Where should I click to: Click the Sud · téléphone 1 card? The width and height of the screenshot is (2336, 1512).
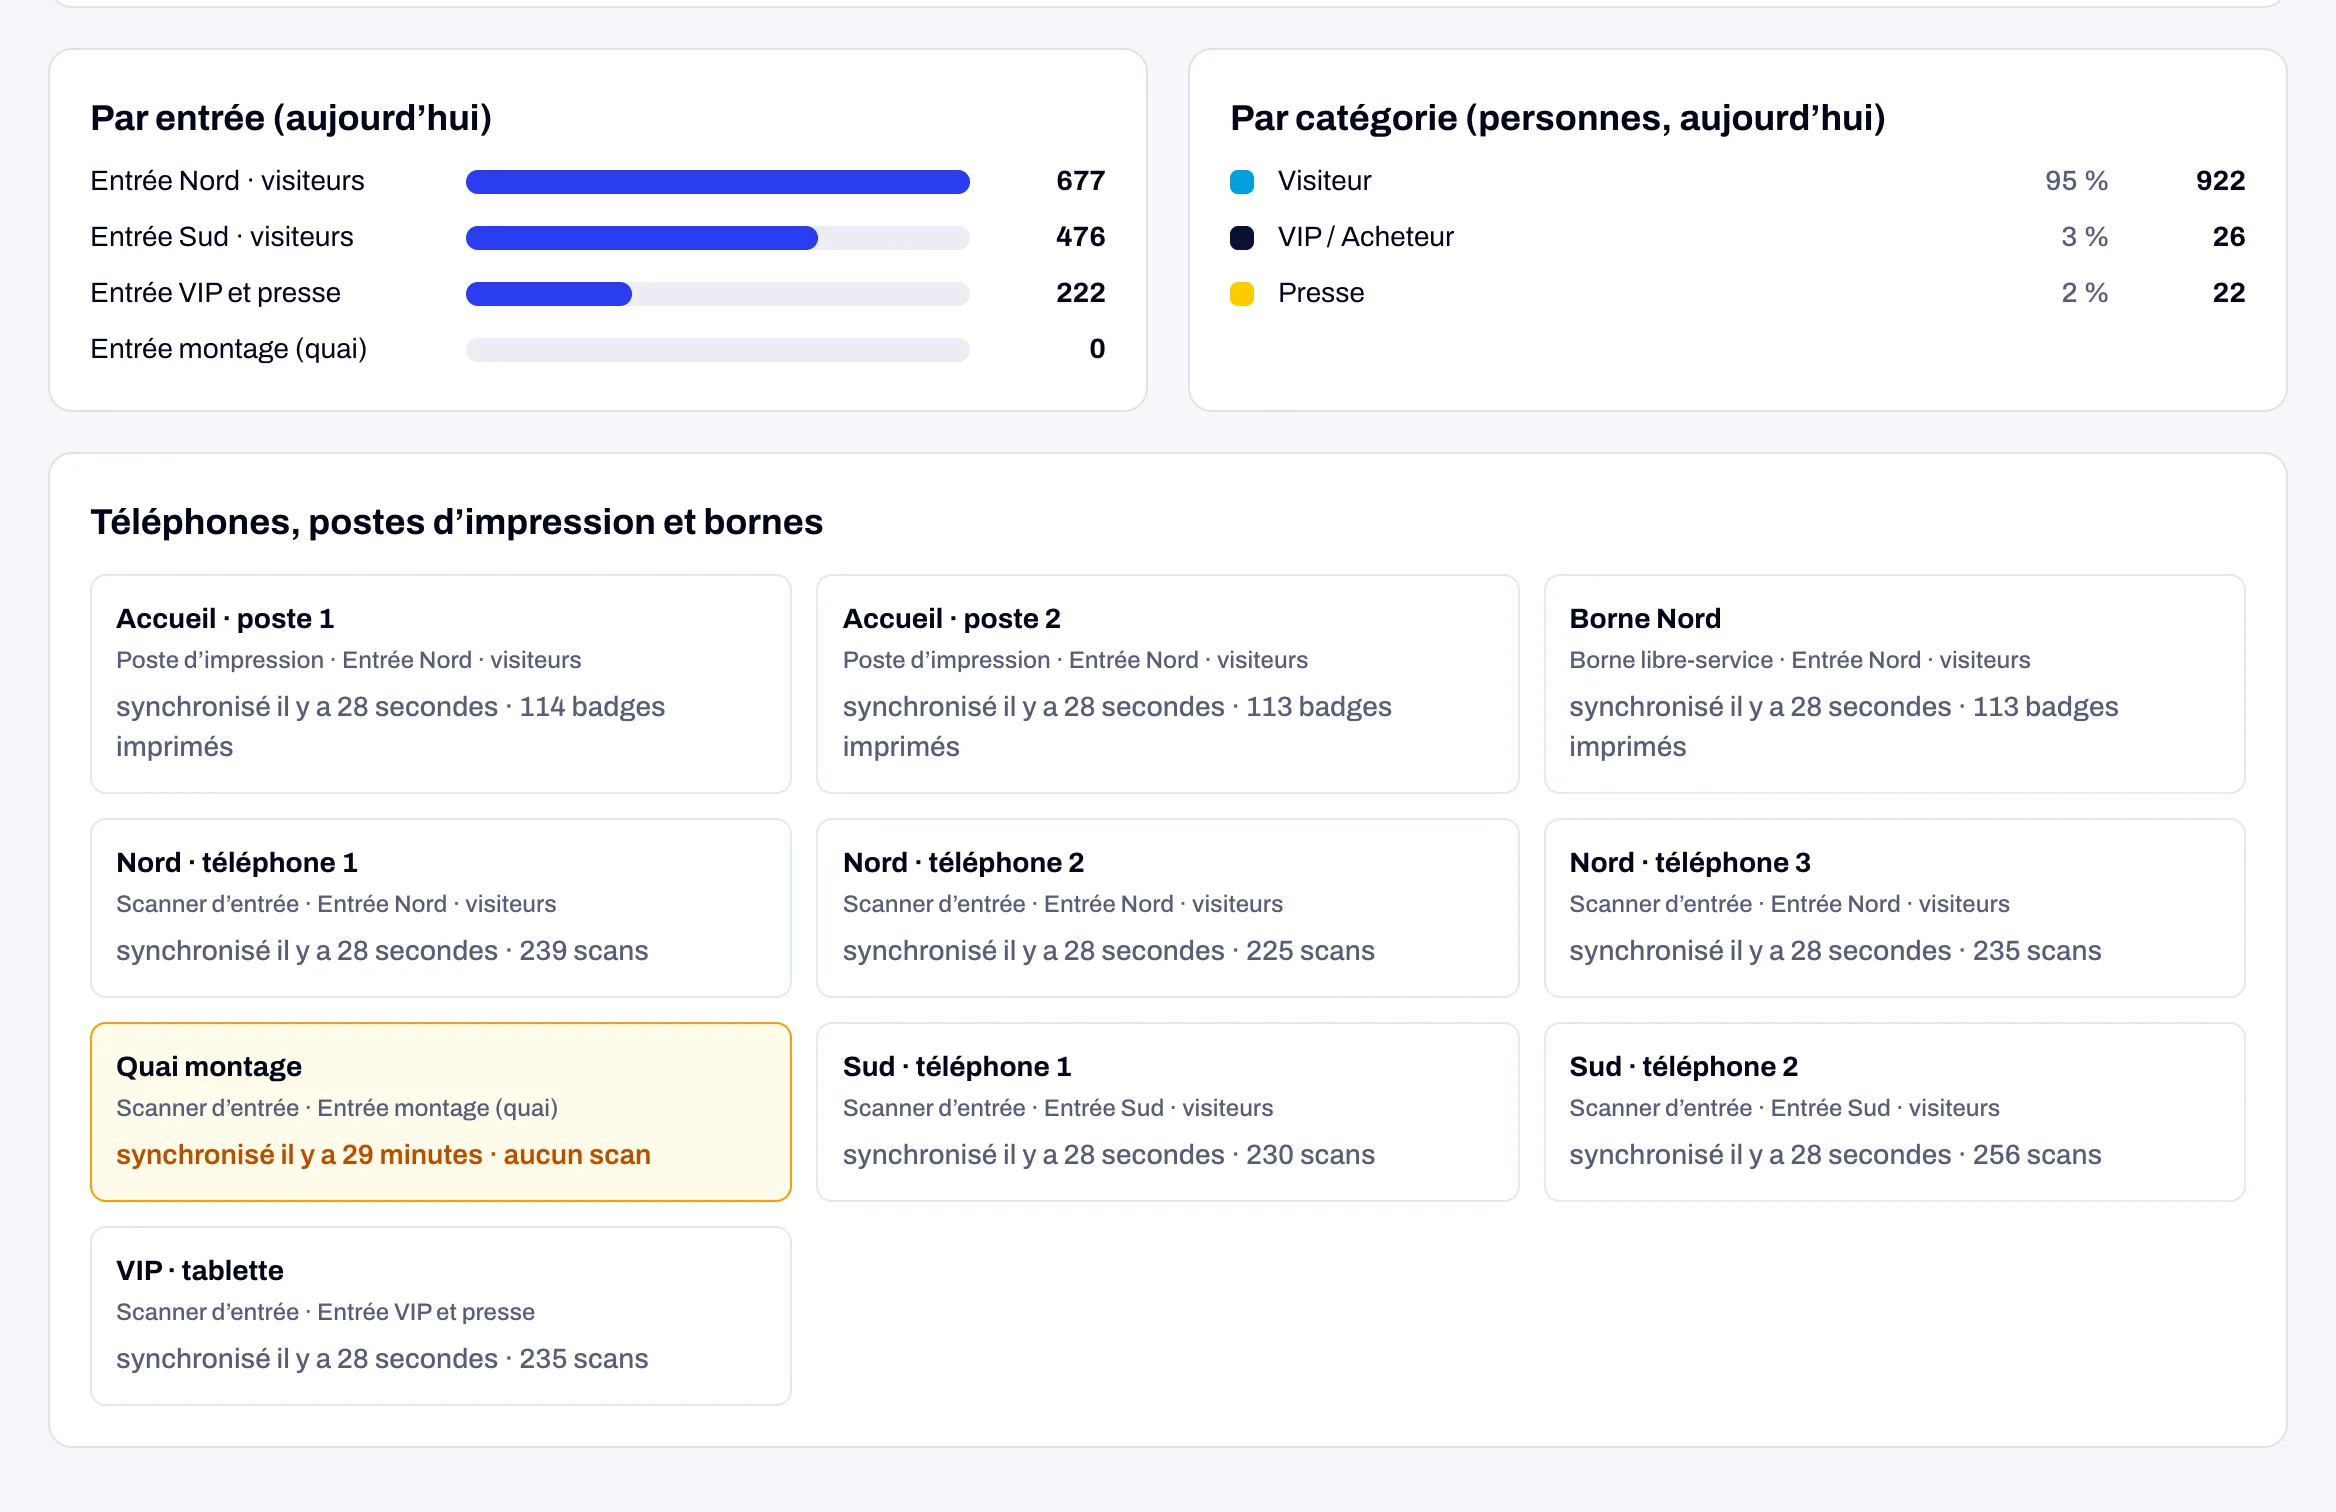click(1168, 1112)
